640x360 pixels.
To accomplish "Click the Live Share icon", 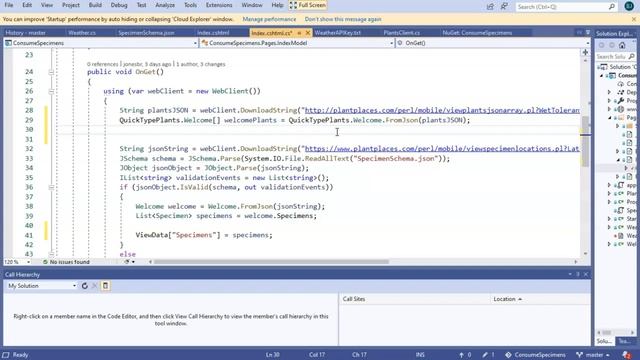I will pos(490,6).
